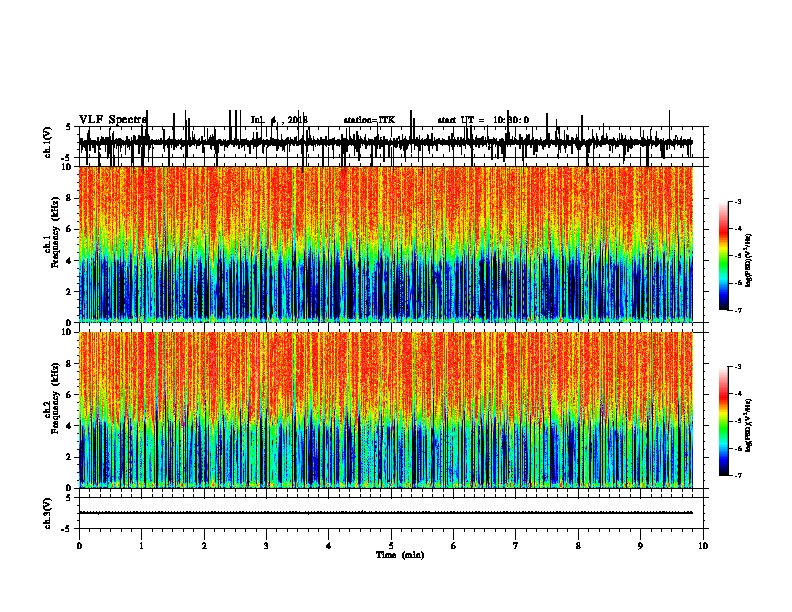The image size is (792, 612).
Task: Click the "-5" tick on the ch.3(V) axis
Action: pos(68,529)
